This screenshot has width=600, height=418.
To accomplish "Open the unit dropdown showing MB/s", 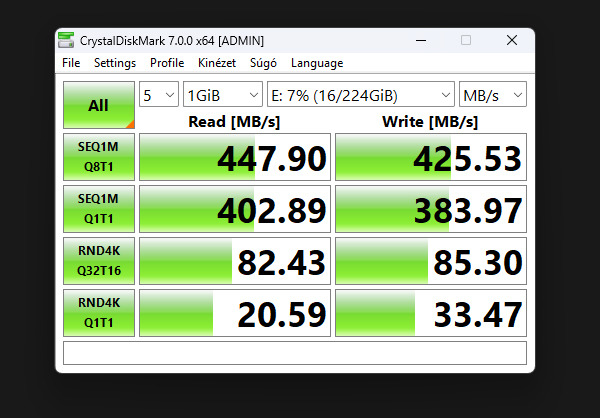I will pyautogui.click(x=493, y=94).
